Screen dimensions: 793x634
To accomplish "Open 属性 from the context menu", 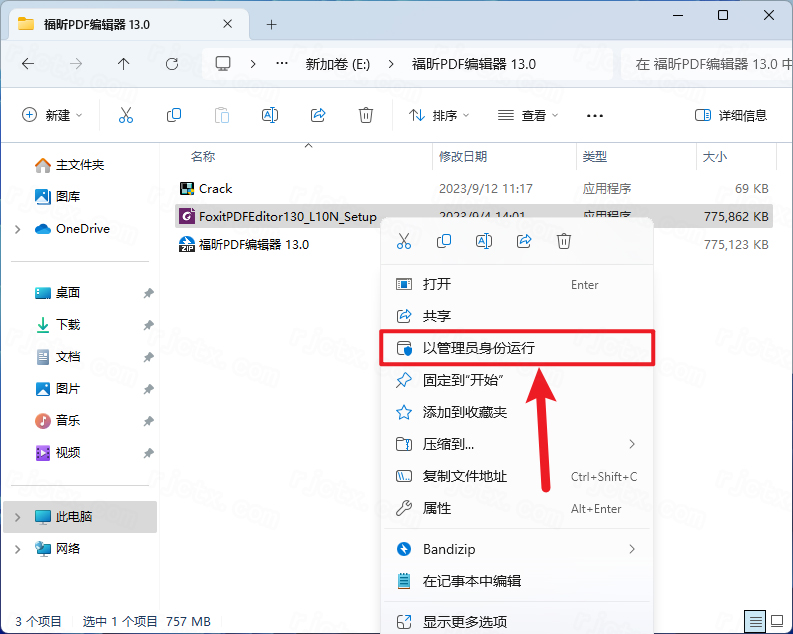I will 517,508.
